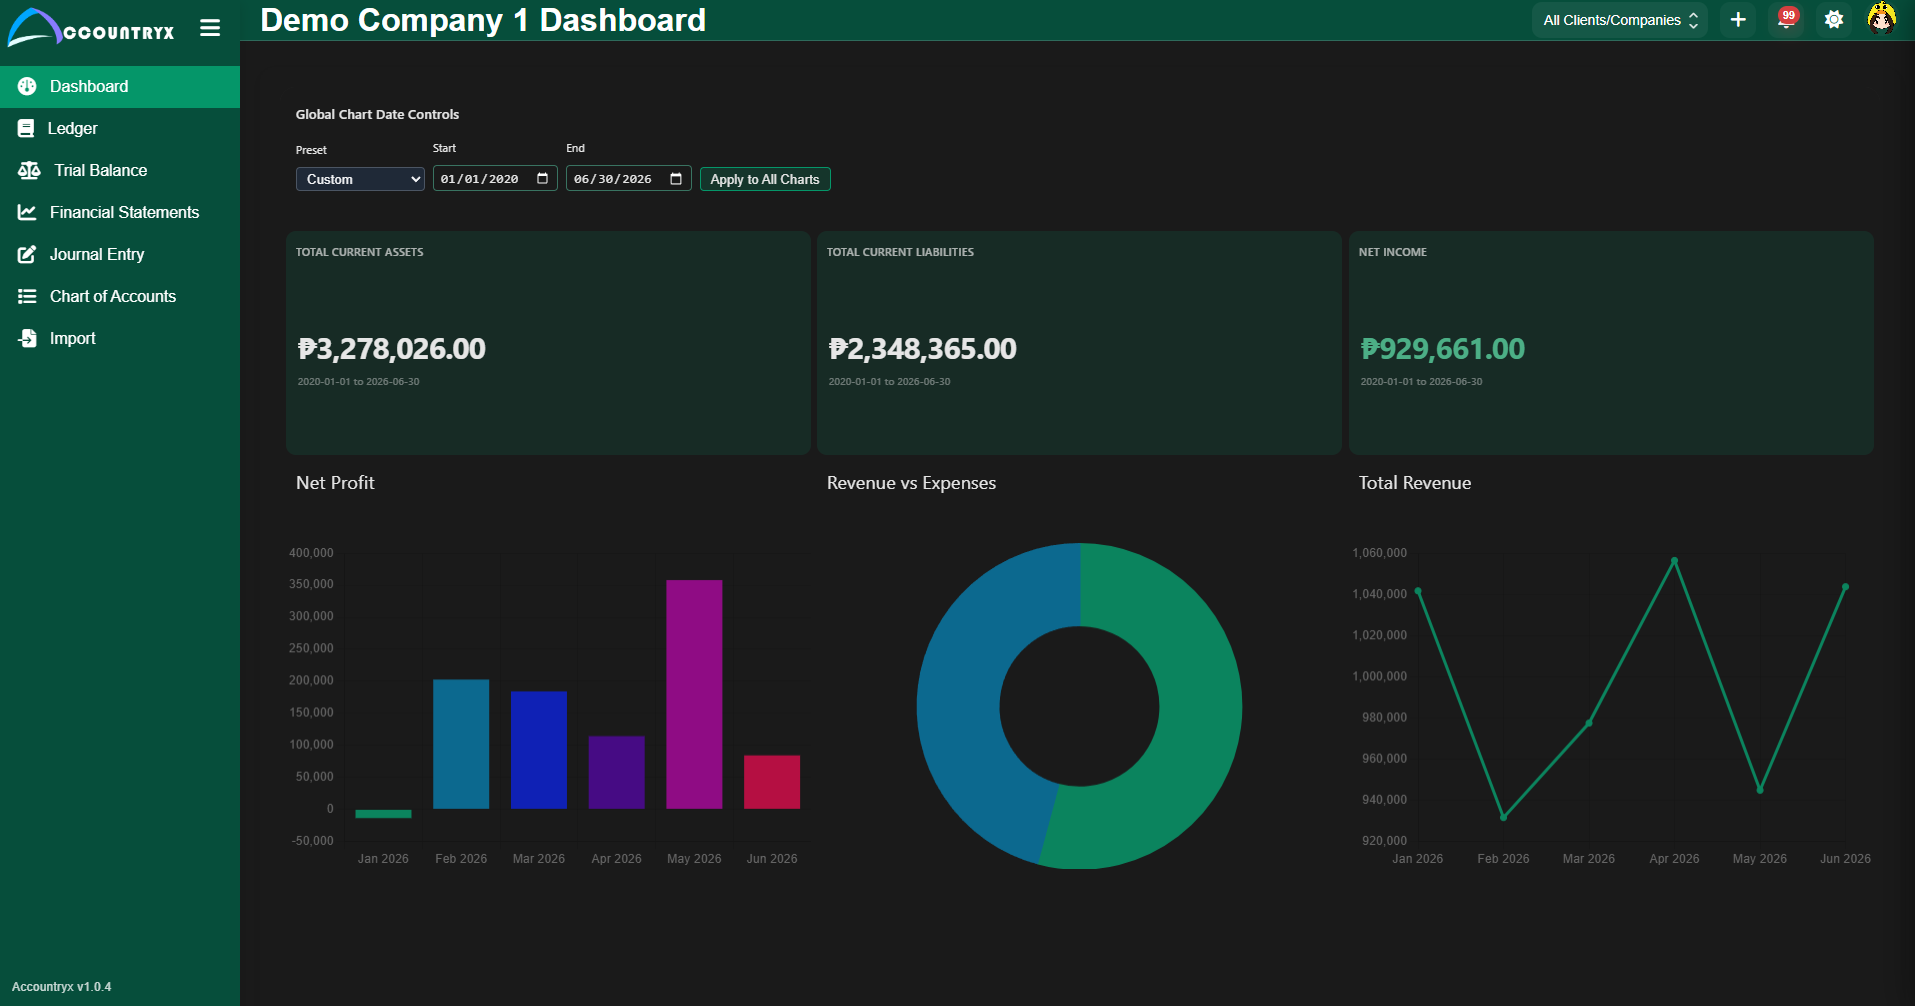Image resolution: width=1915 pixels, height=1006 pixels.
Task: Click the Apr 2026 peak point on revenue line
Action: 1674,560
